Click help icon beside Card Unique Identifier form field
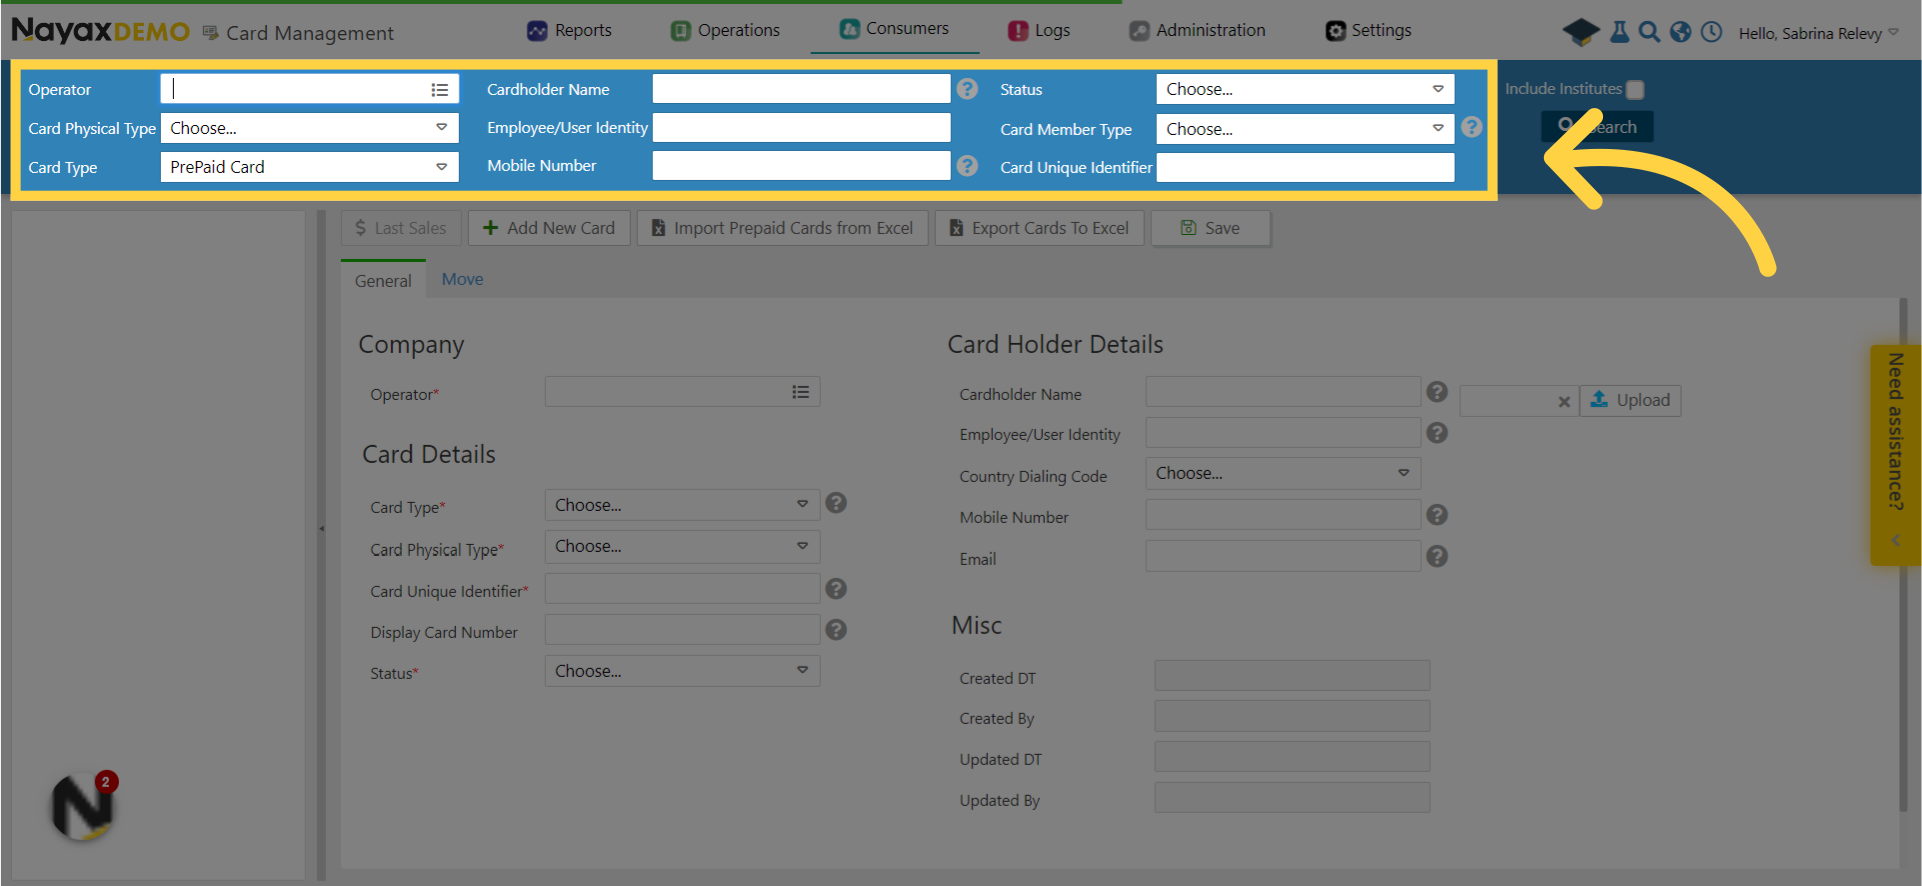Image resolution: width=1922 pixels, height=886 pixels. tap(837, 589)
